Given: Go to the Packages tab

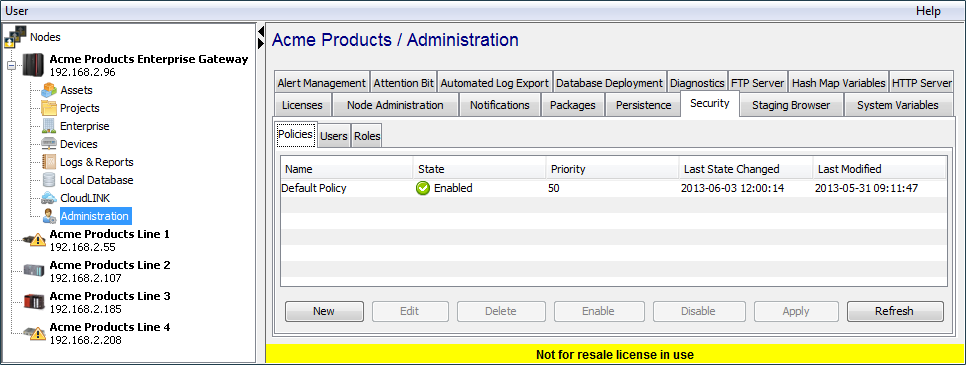Looking at the screenshot, I should pyautogui.click(x=573, y=105).
